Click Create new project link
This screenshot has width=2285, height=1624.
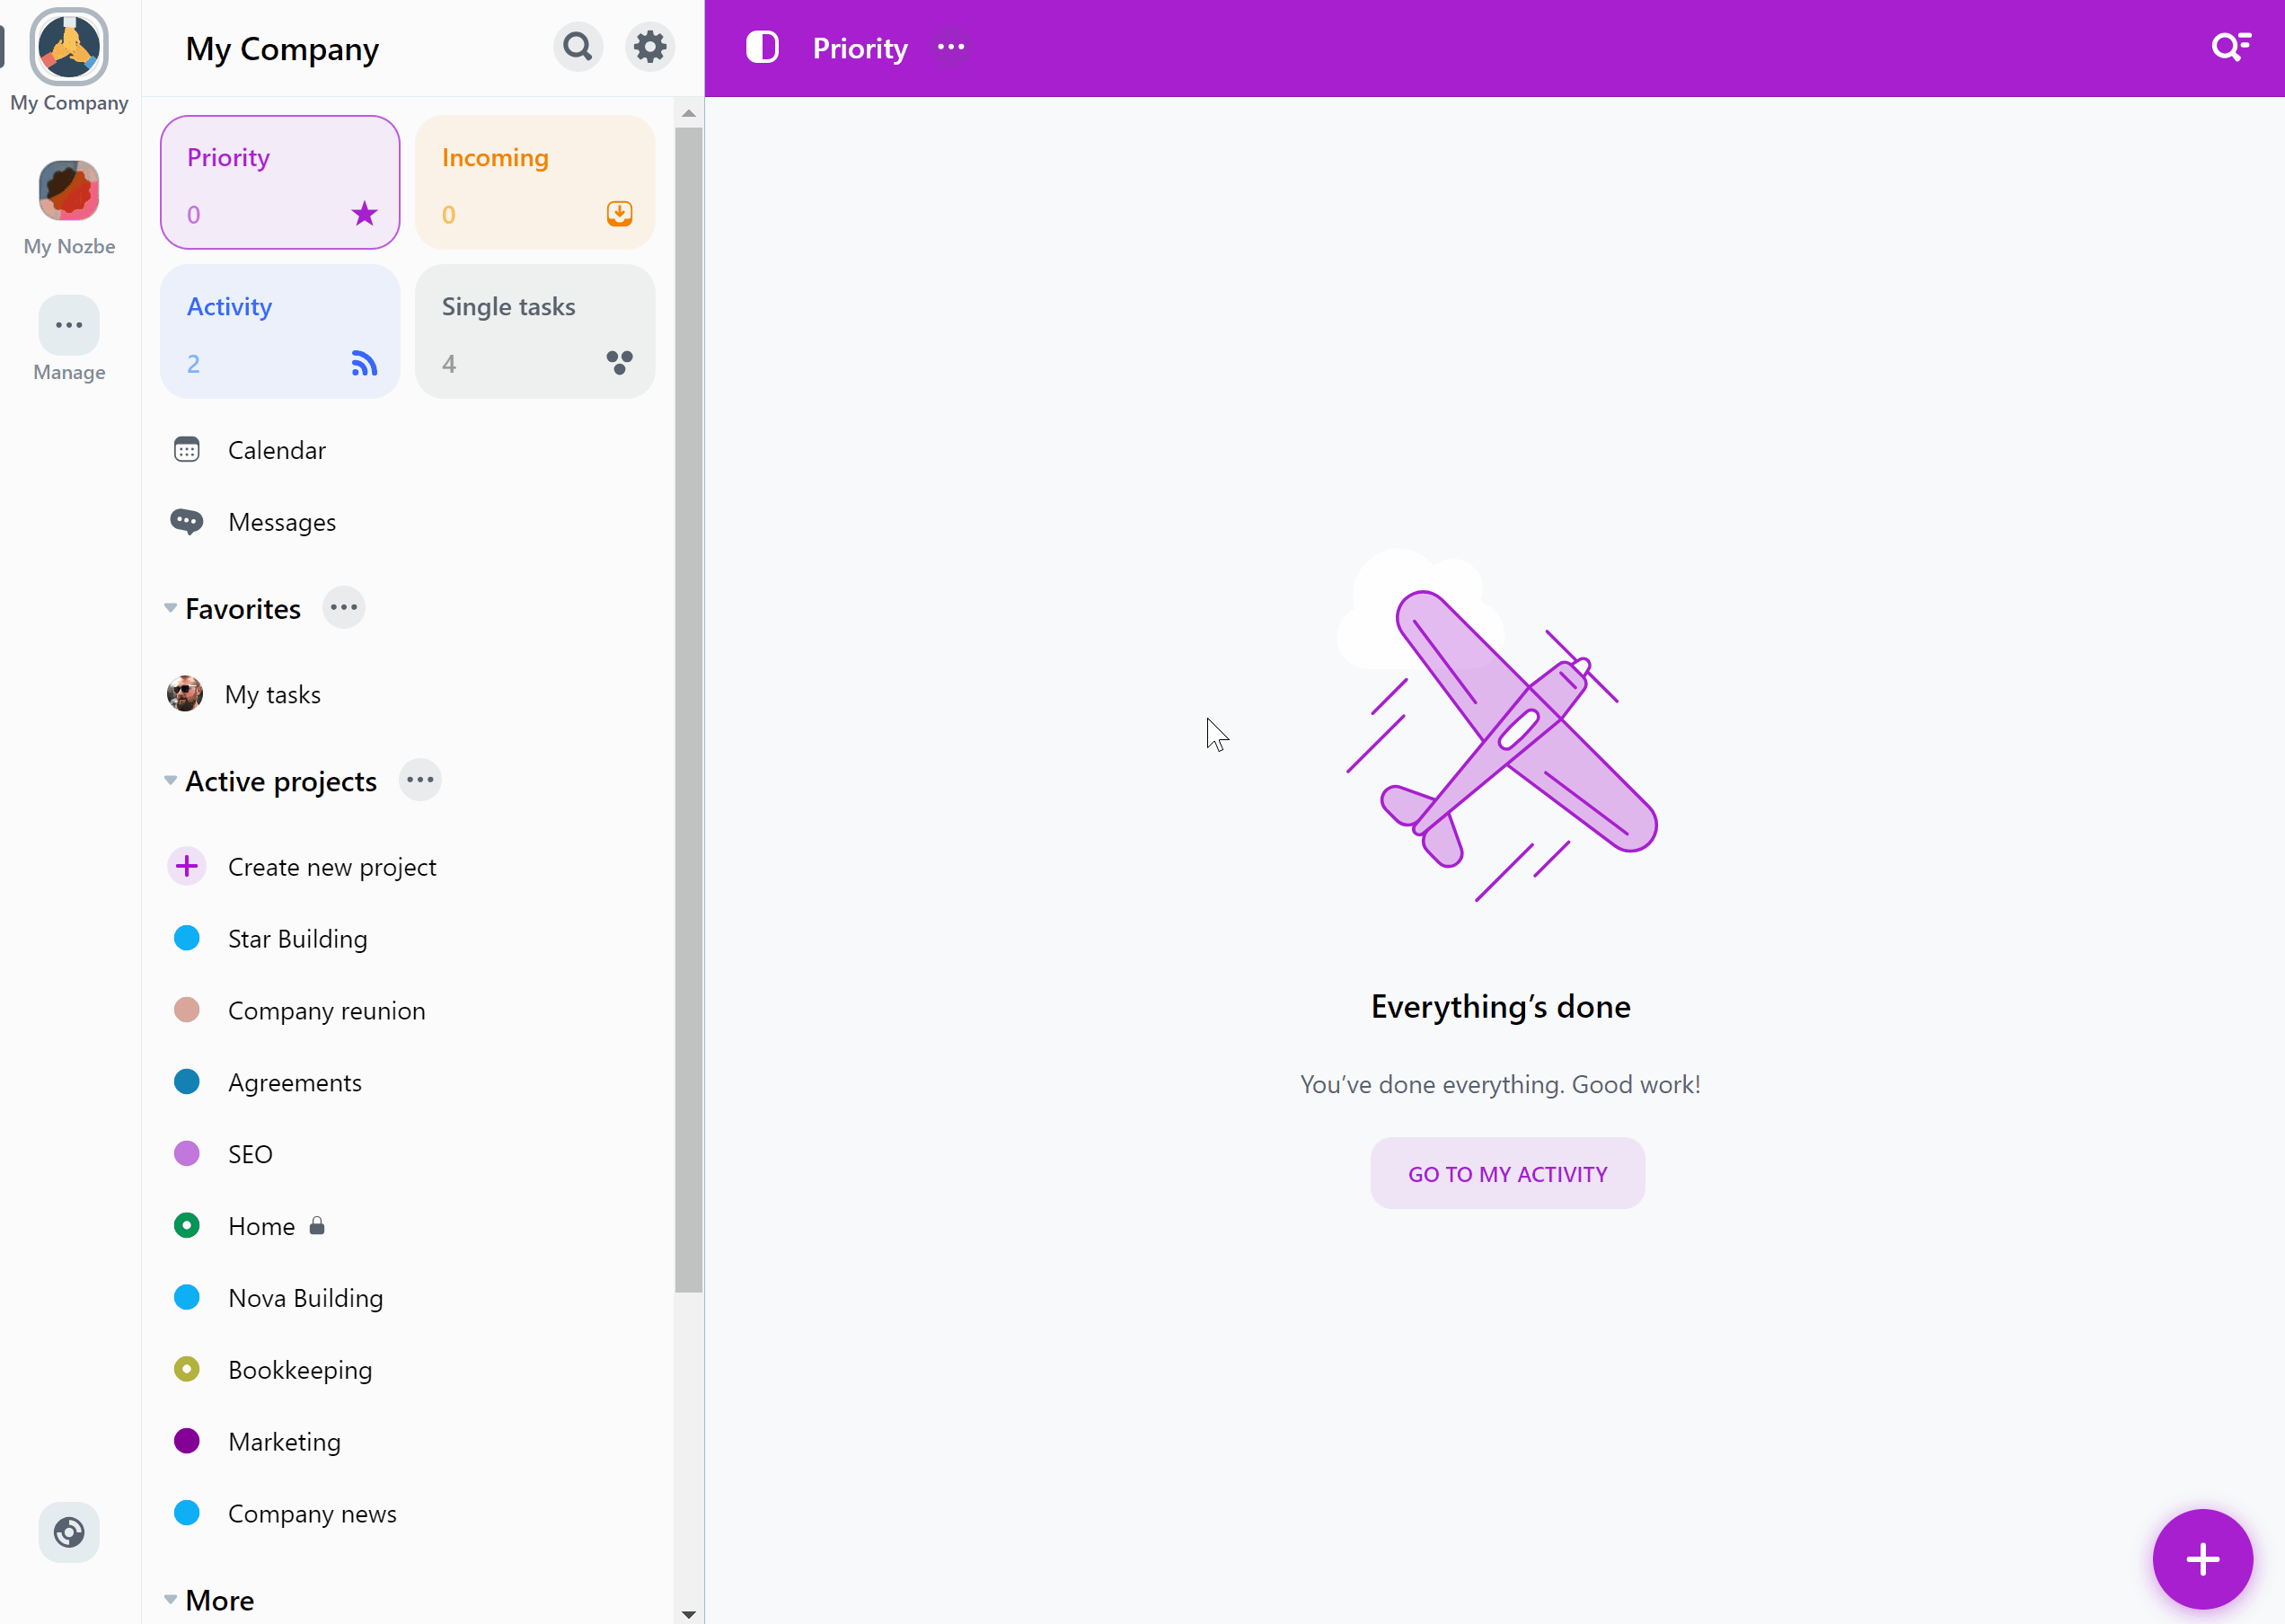click(331, 867)
